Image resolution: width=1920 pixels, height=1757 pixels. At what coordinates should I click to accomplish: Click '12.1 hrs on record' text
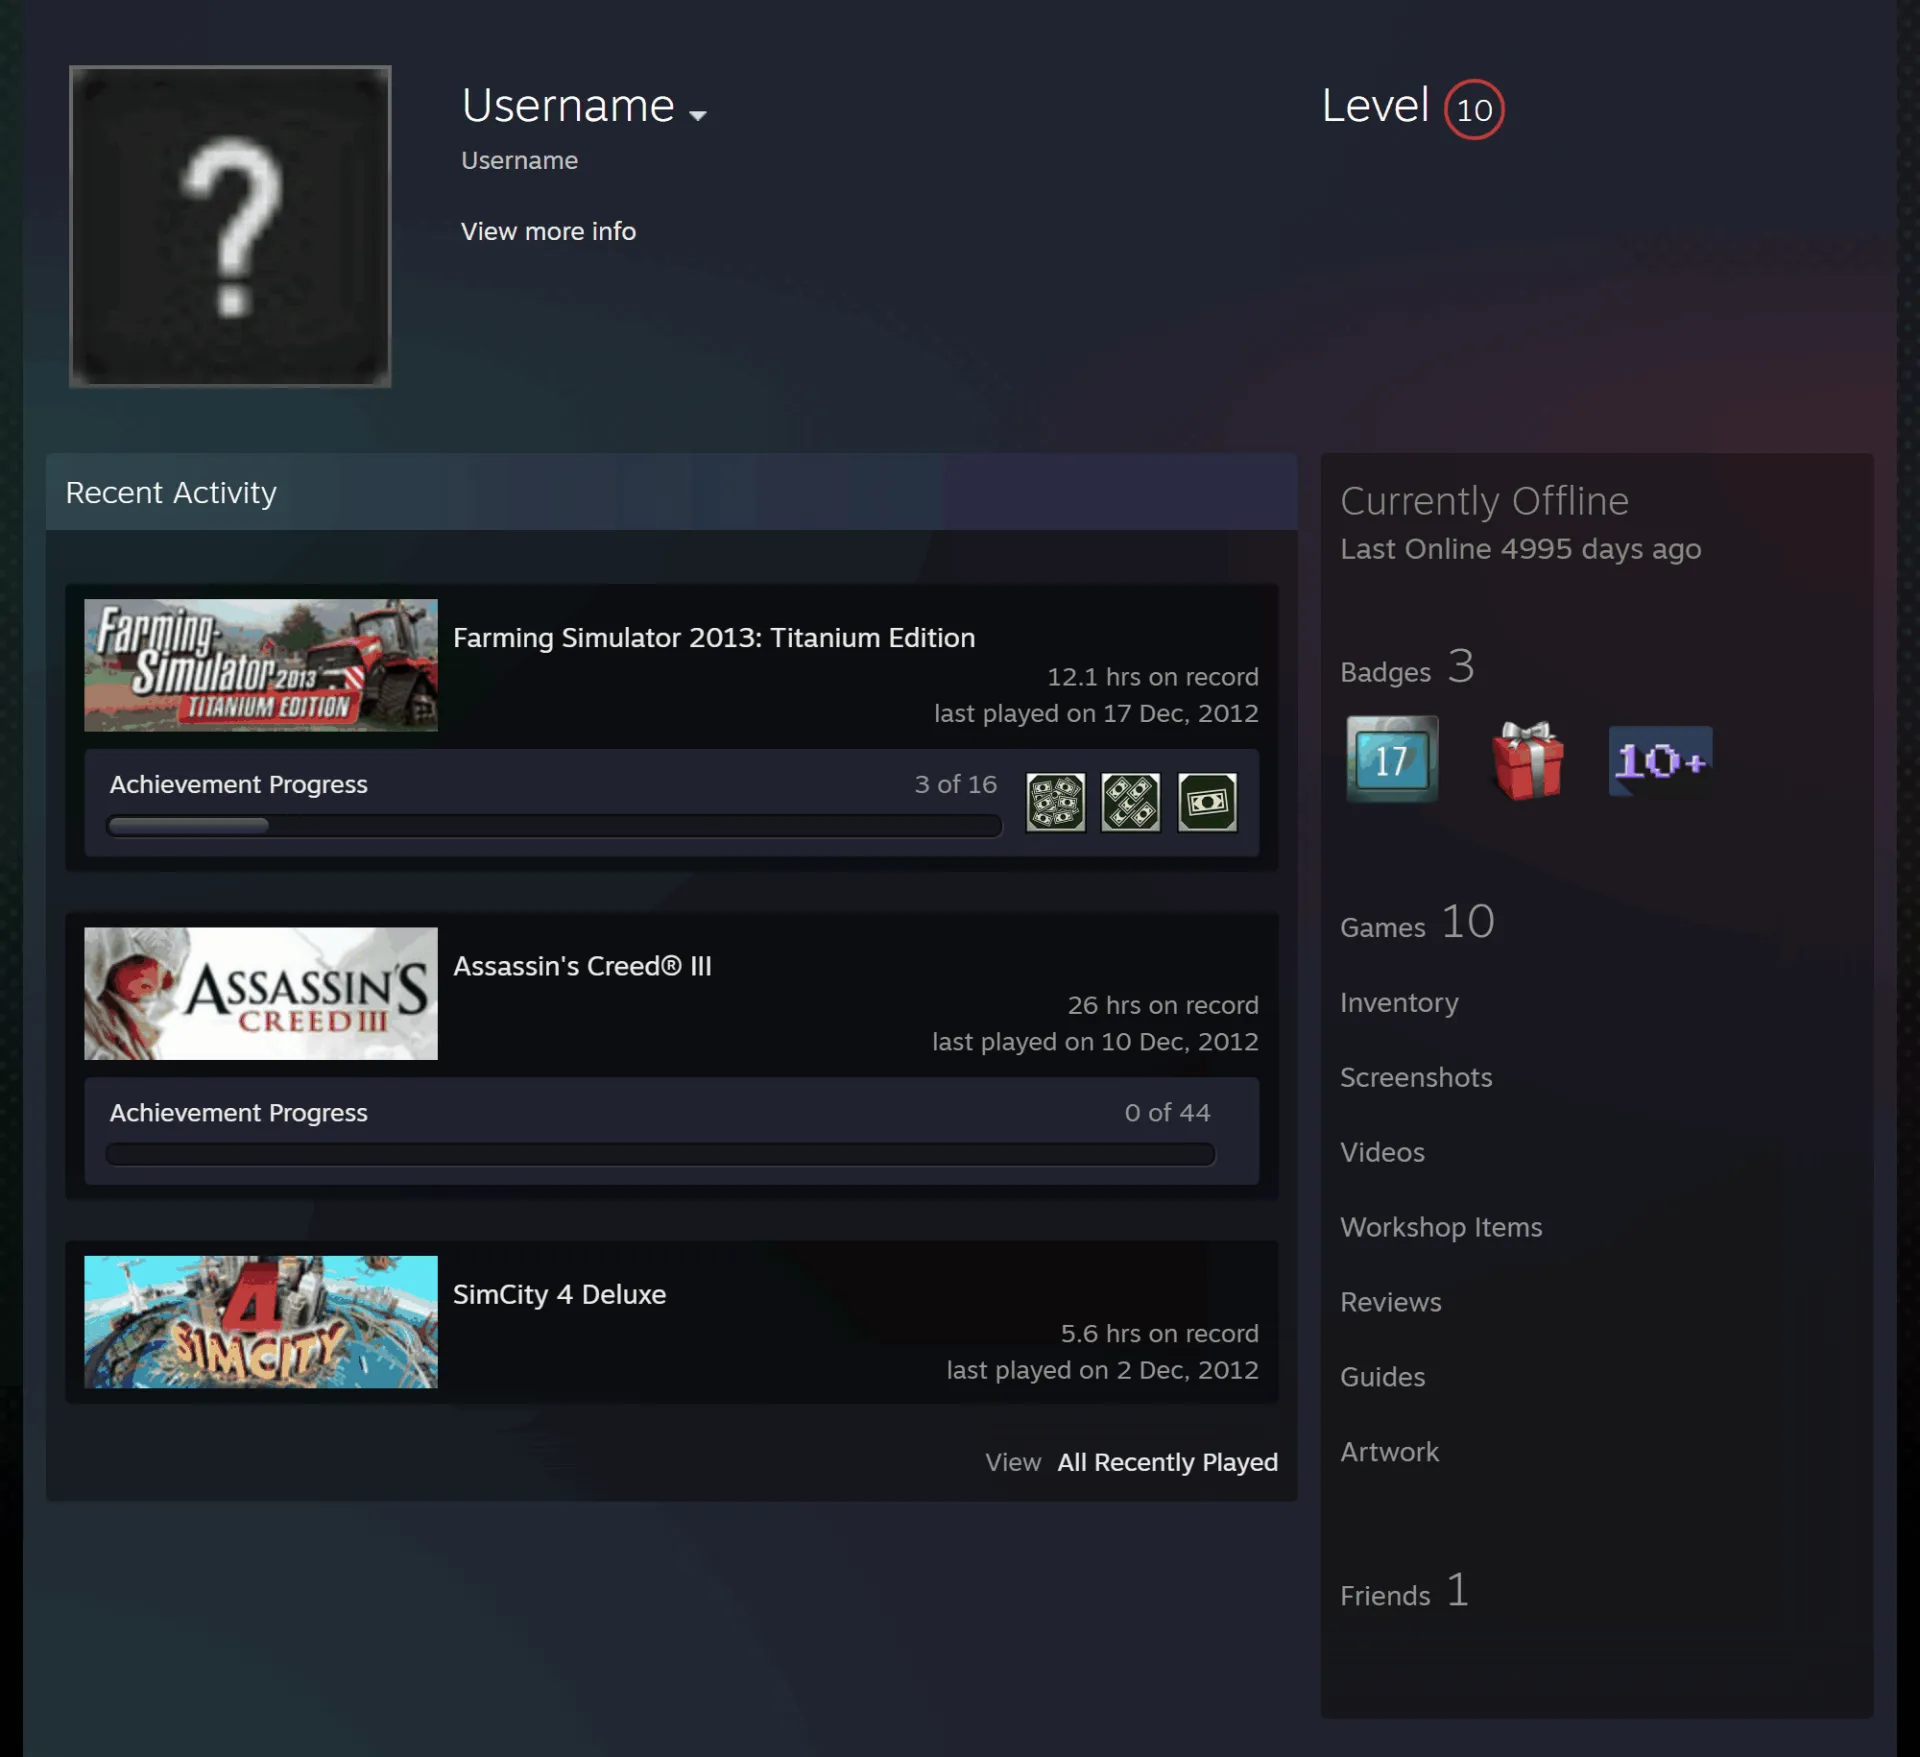(1152, 677)
